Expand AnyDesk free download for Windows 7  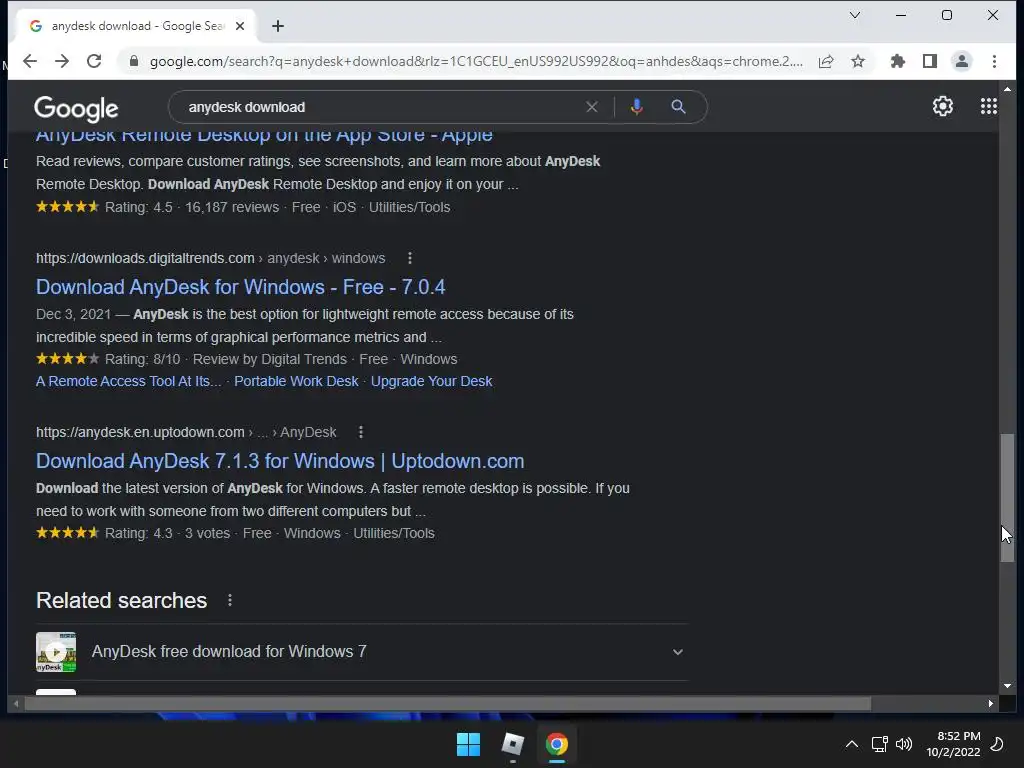(362, 652)
